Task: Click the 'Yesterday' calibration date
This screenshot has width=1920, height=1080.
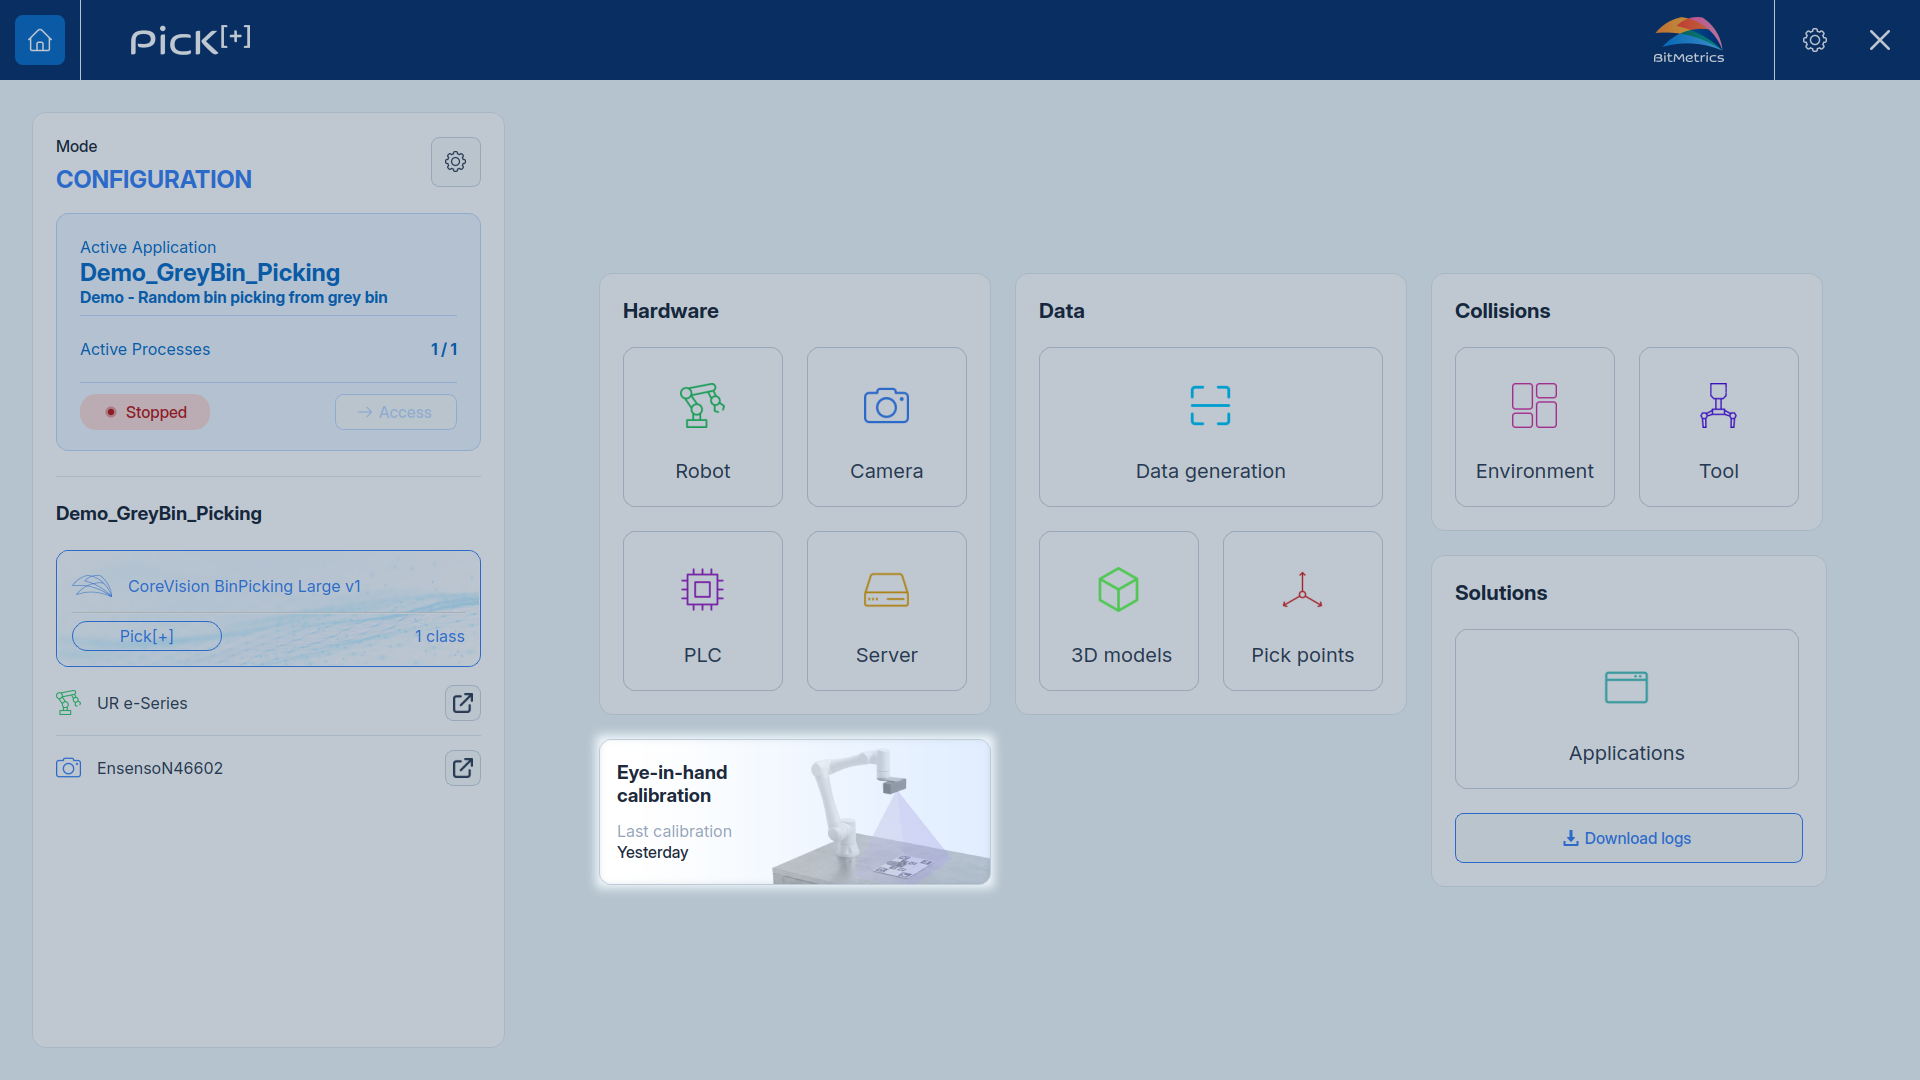Action: [x=653, y=852]
